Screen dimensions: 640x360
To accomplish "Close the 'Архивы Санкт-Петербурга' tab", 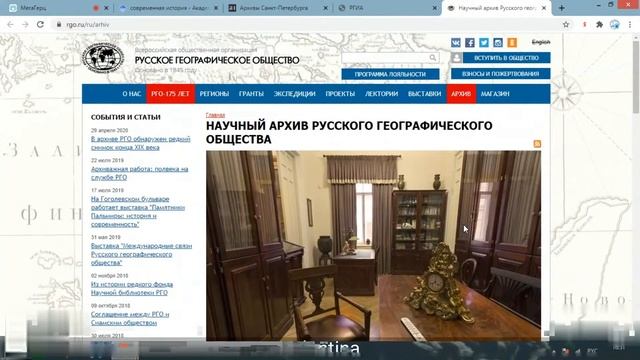I will [325, 8].
